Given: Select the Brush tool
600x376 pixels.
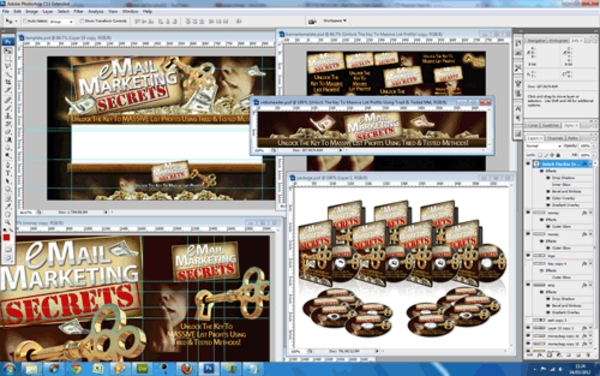Looking at the screenshot, I should point(8,107).
